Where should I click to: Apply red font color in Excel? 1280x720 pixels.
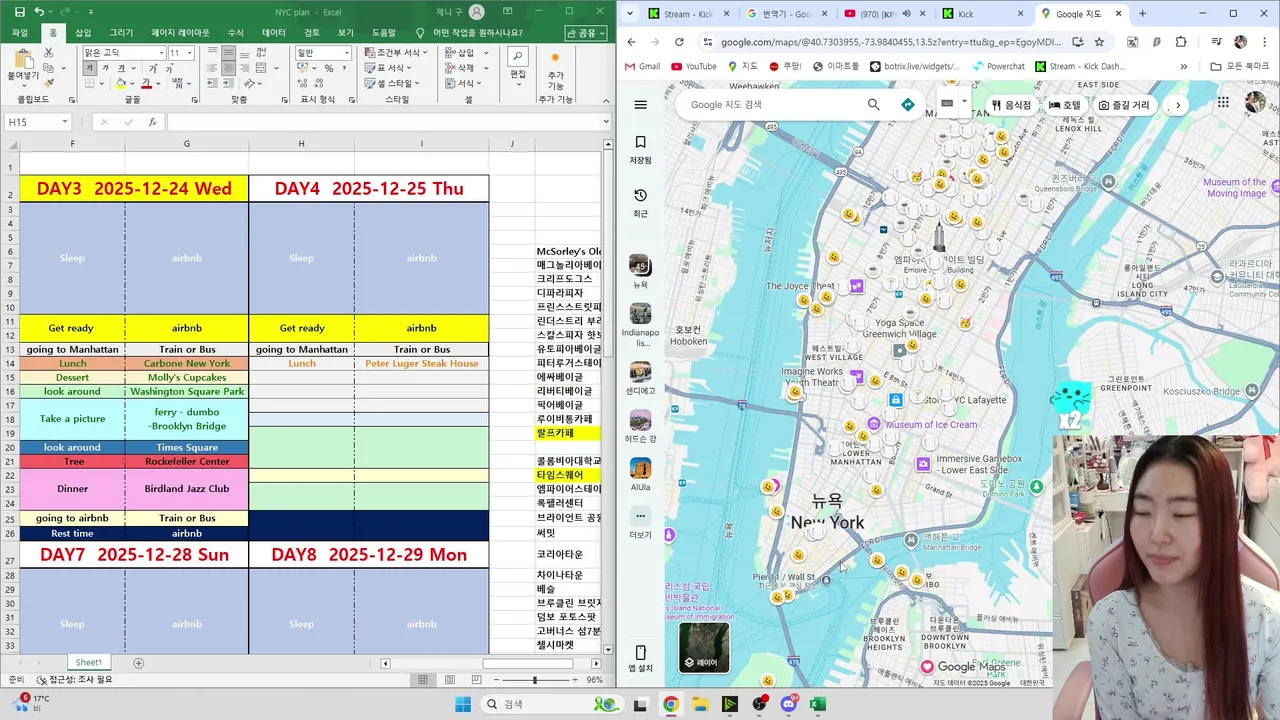pos(146,84)
